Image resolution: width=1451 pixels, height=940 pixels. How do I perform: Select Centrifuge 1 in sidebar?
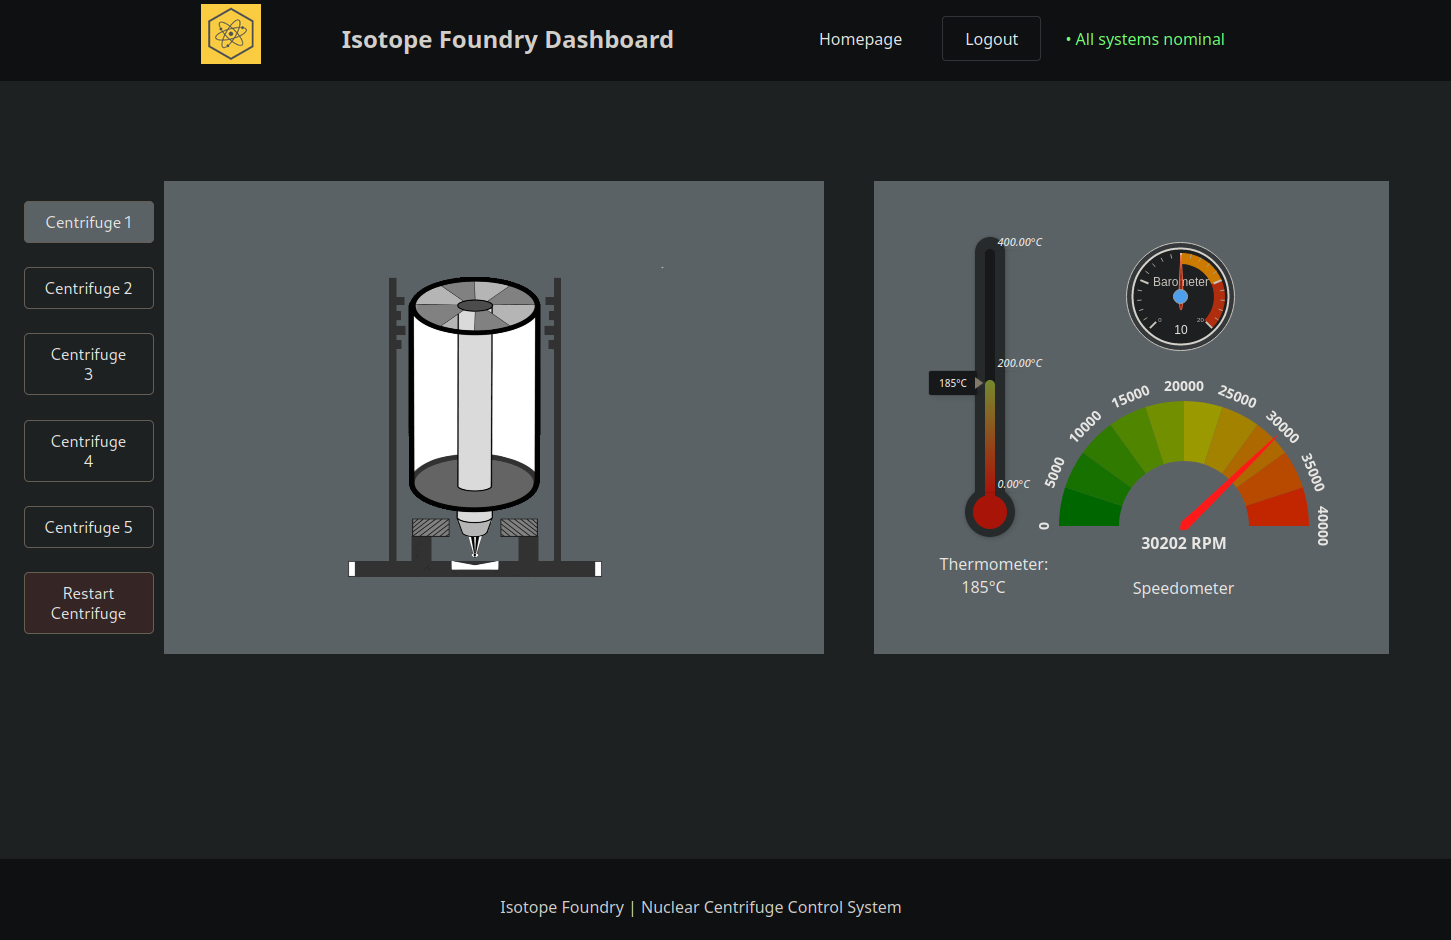click(89, 222)
